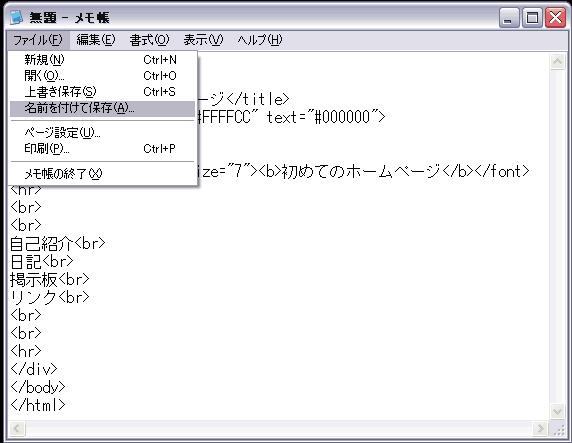Viewport: 572px width, 443px height.
Task: Choose 印刷(P)... to print
Action: 103,149
